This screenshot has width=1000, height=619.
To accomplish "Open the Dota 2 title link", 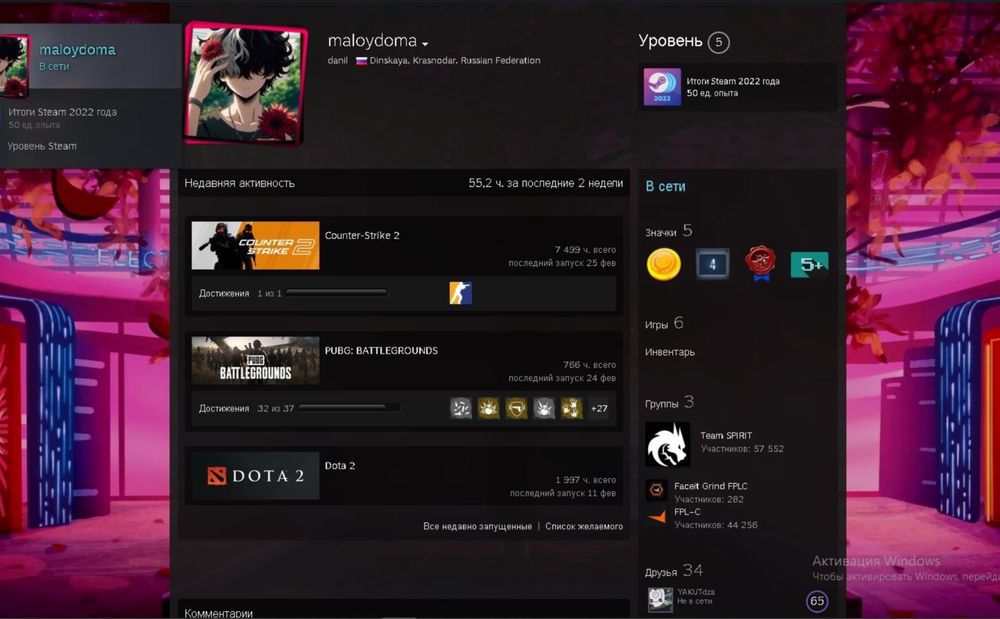I will coord(340,465).
